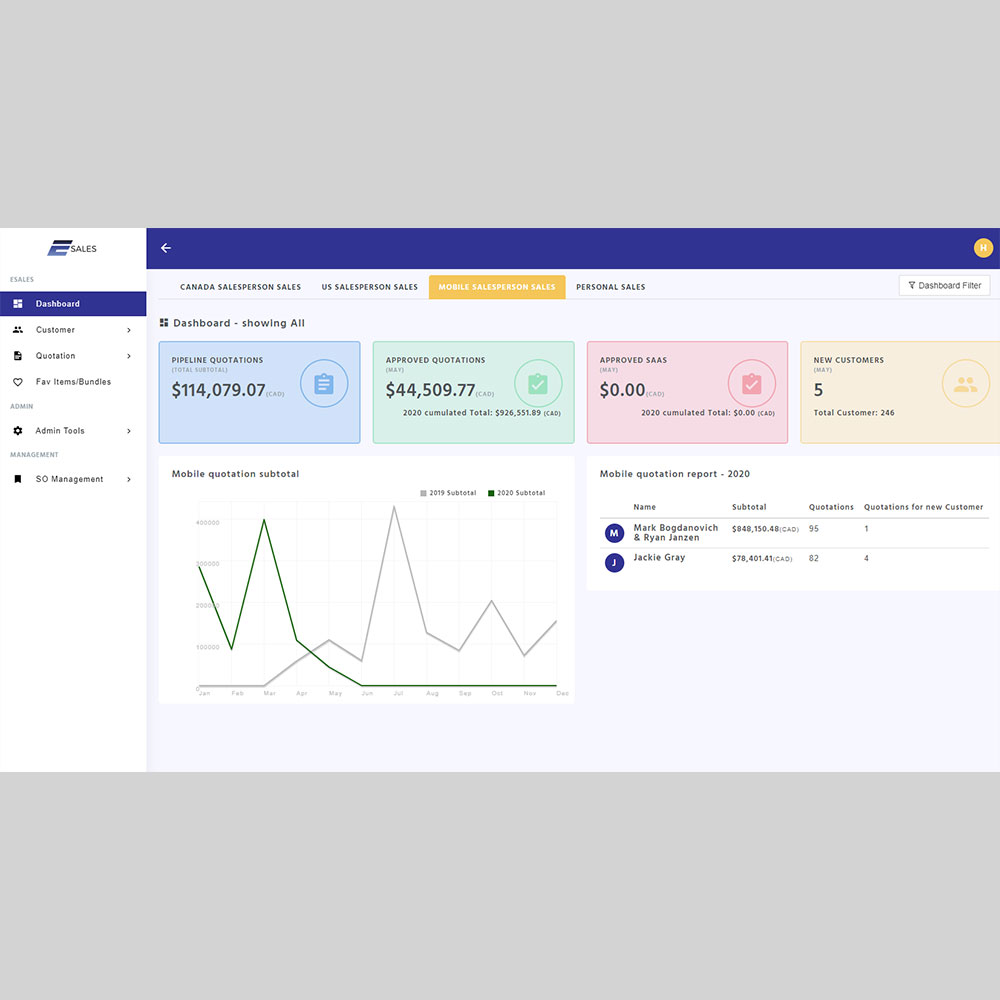Click the Pipeline Quotations clipboard icon

pyautogui.click(x=324, y=384)
